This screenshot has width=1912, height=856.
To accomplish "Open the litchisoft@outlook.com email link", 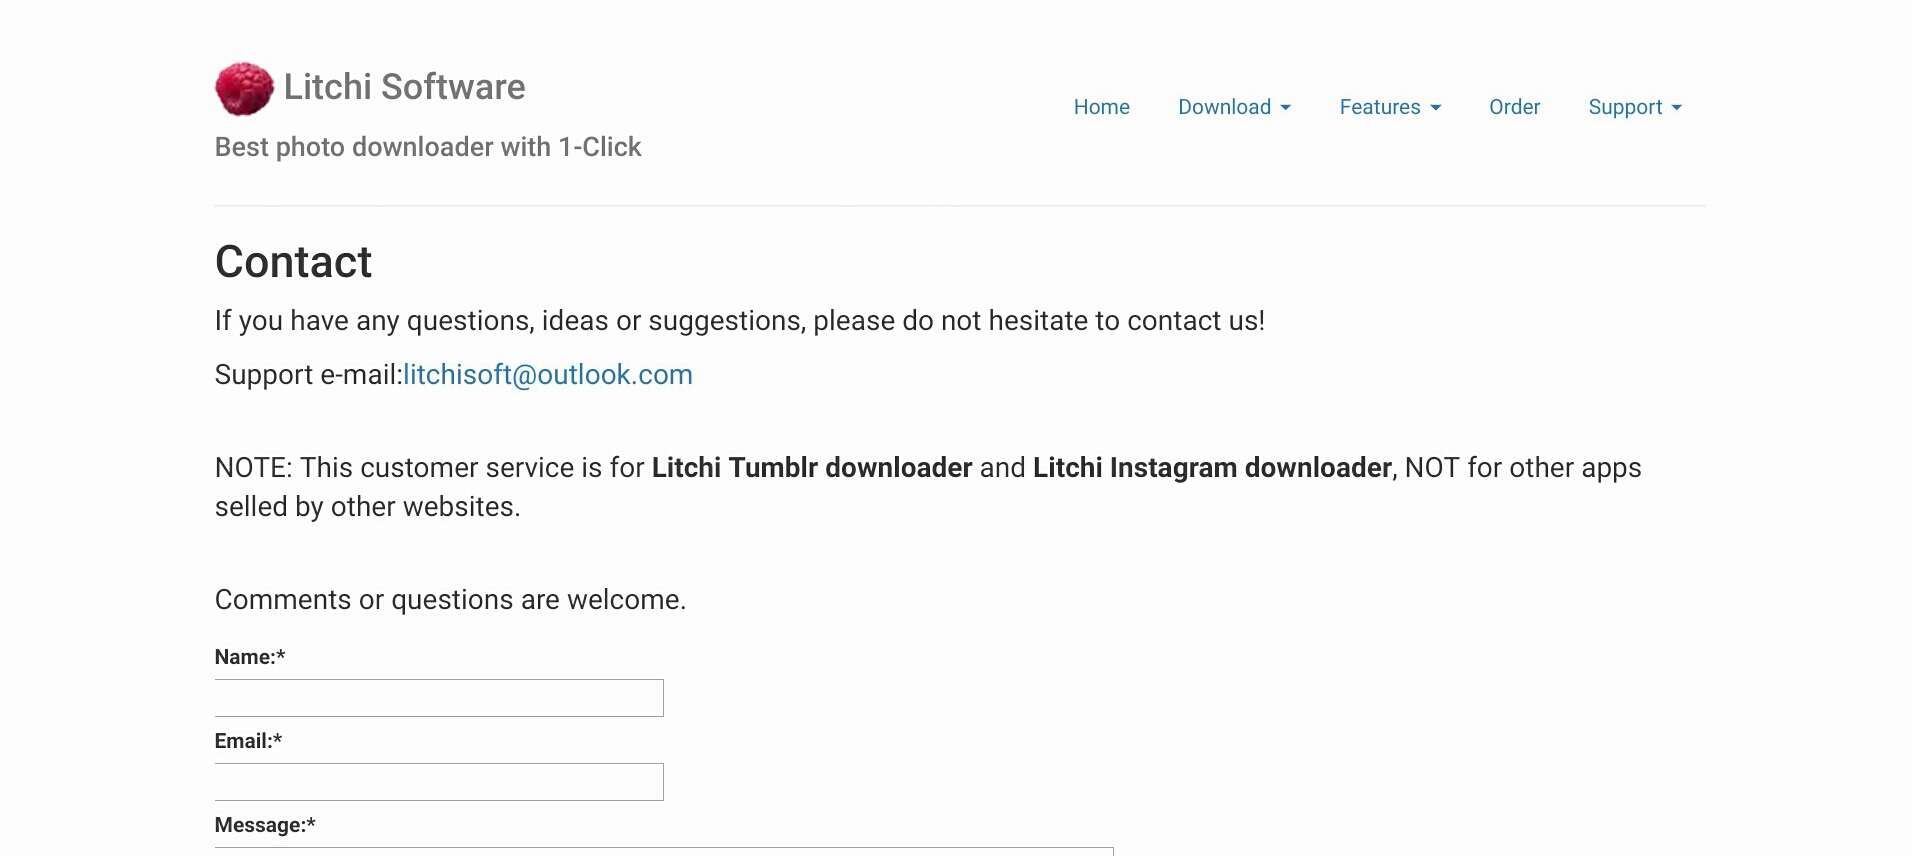I will (548, 375).
